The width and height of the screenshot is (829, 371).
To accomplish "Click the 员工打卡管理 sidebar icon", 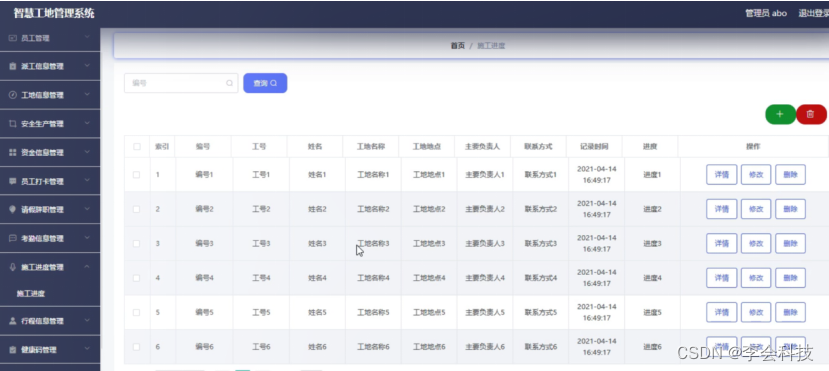I will point(13,181).
